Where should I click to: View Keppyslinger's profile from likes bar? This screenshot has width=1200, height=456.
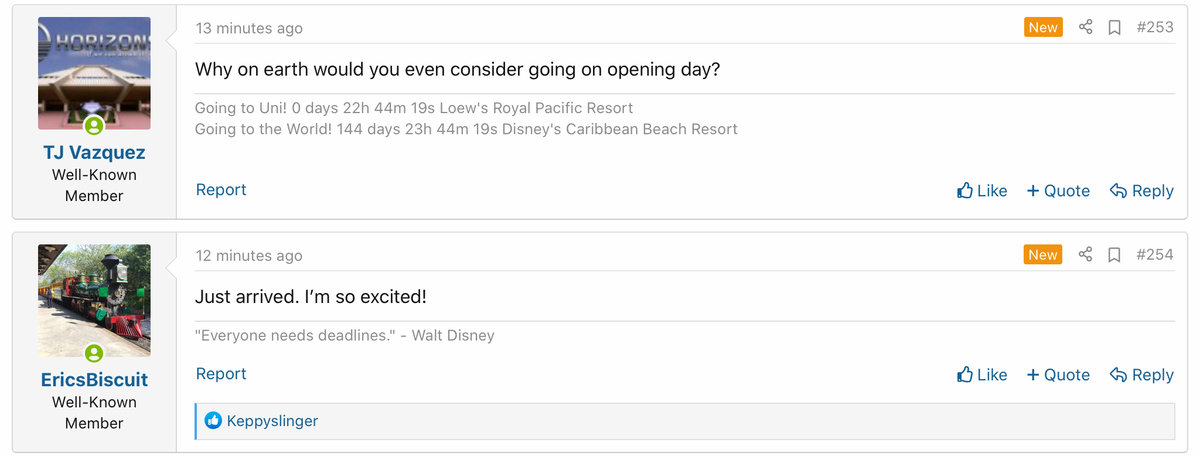tap(272, 421)
